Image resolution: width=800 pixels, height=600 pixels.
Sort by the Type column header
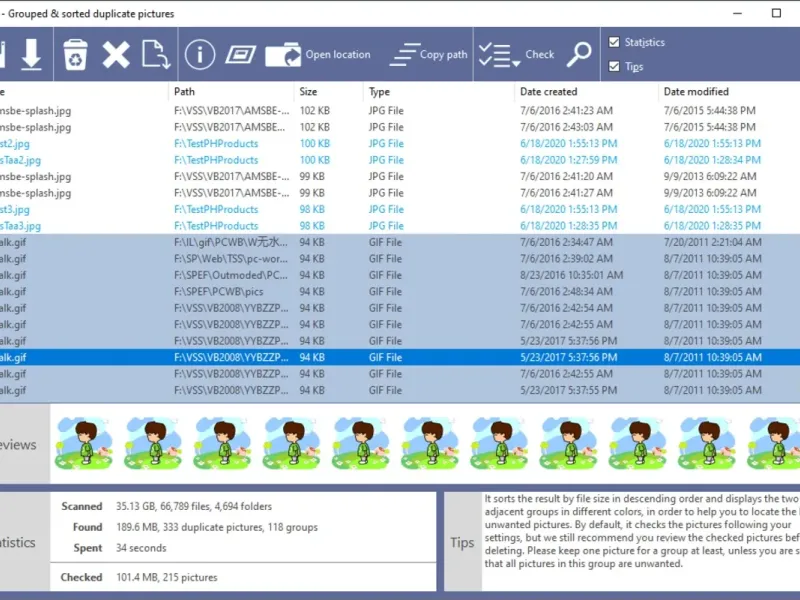[379, 91]
